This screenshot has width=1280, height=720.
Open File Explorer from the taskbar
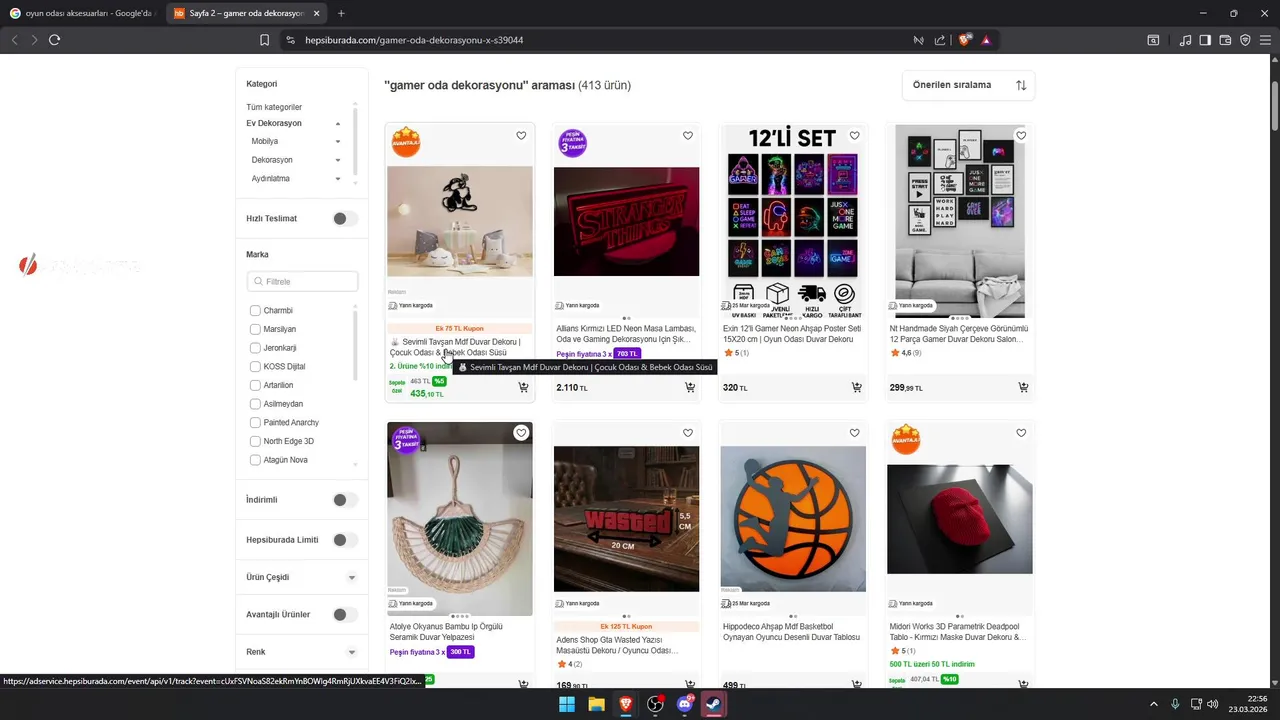596,704
